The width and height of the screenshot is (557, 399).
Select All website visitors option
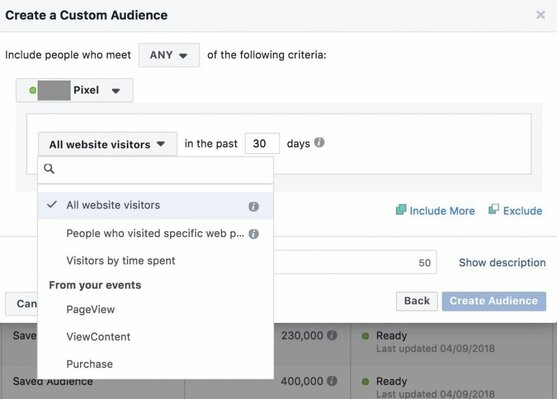[x=156, y=205]
